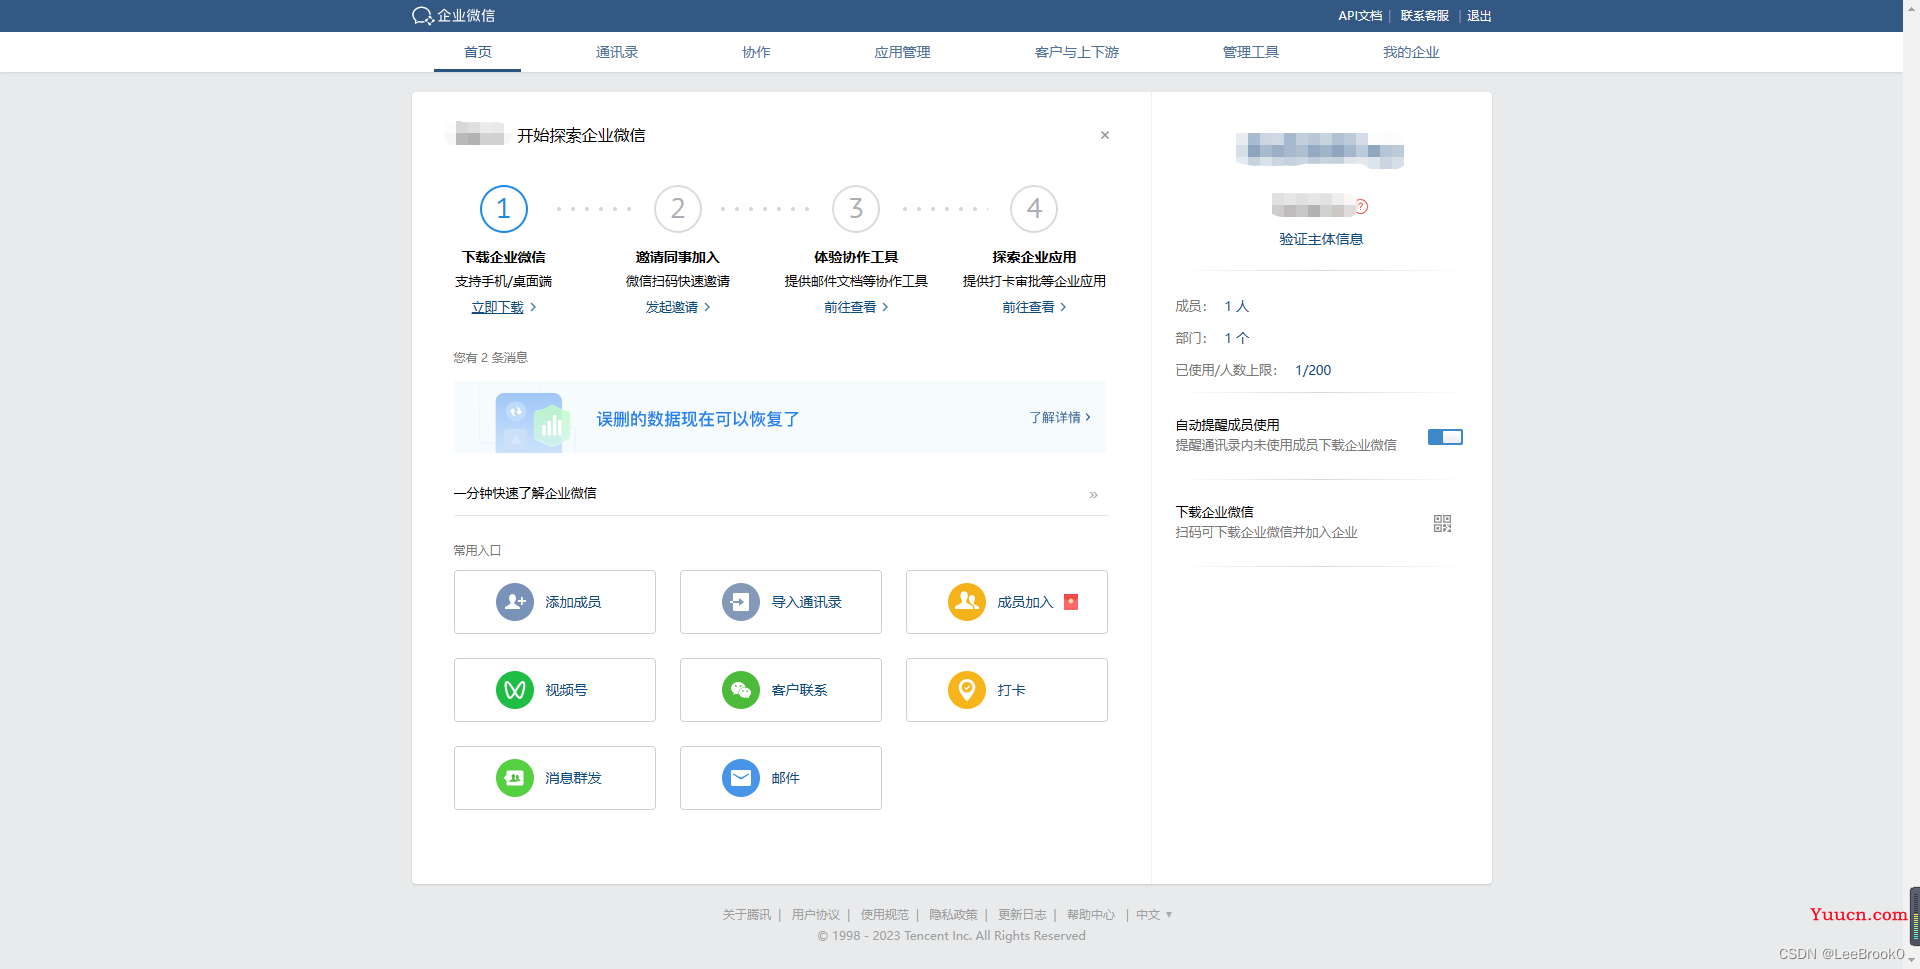Screen dimensions: 1920x969
Task: Open the 打卡 location pin icon
Action: point(967,690)
